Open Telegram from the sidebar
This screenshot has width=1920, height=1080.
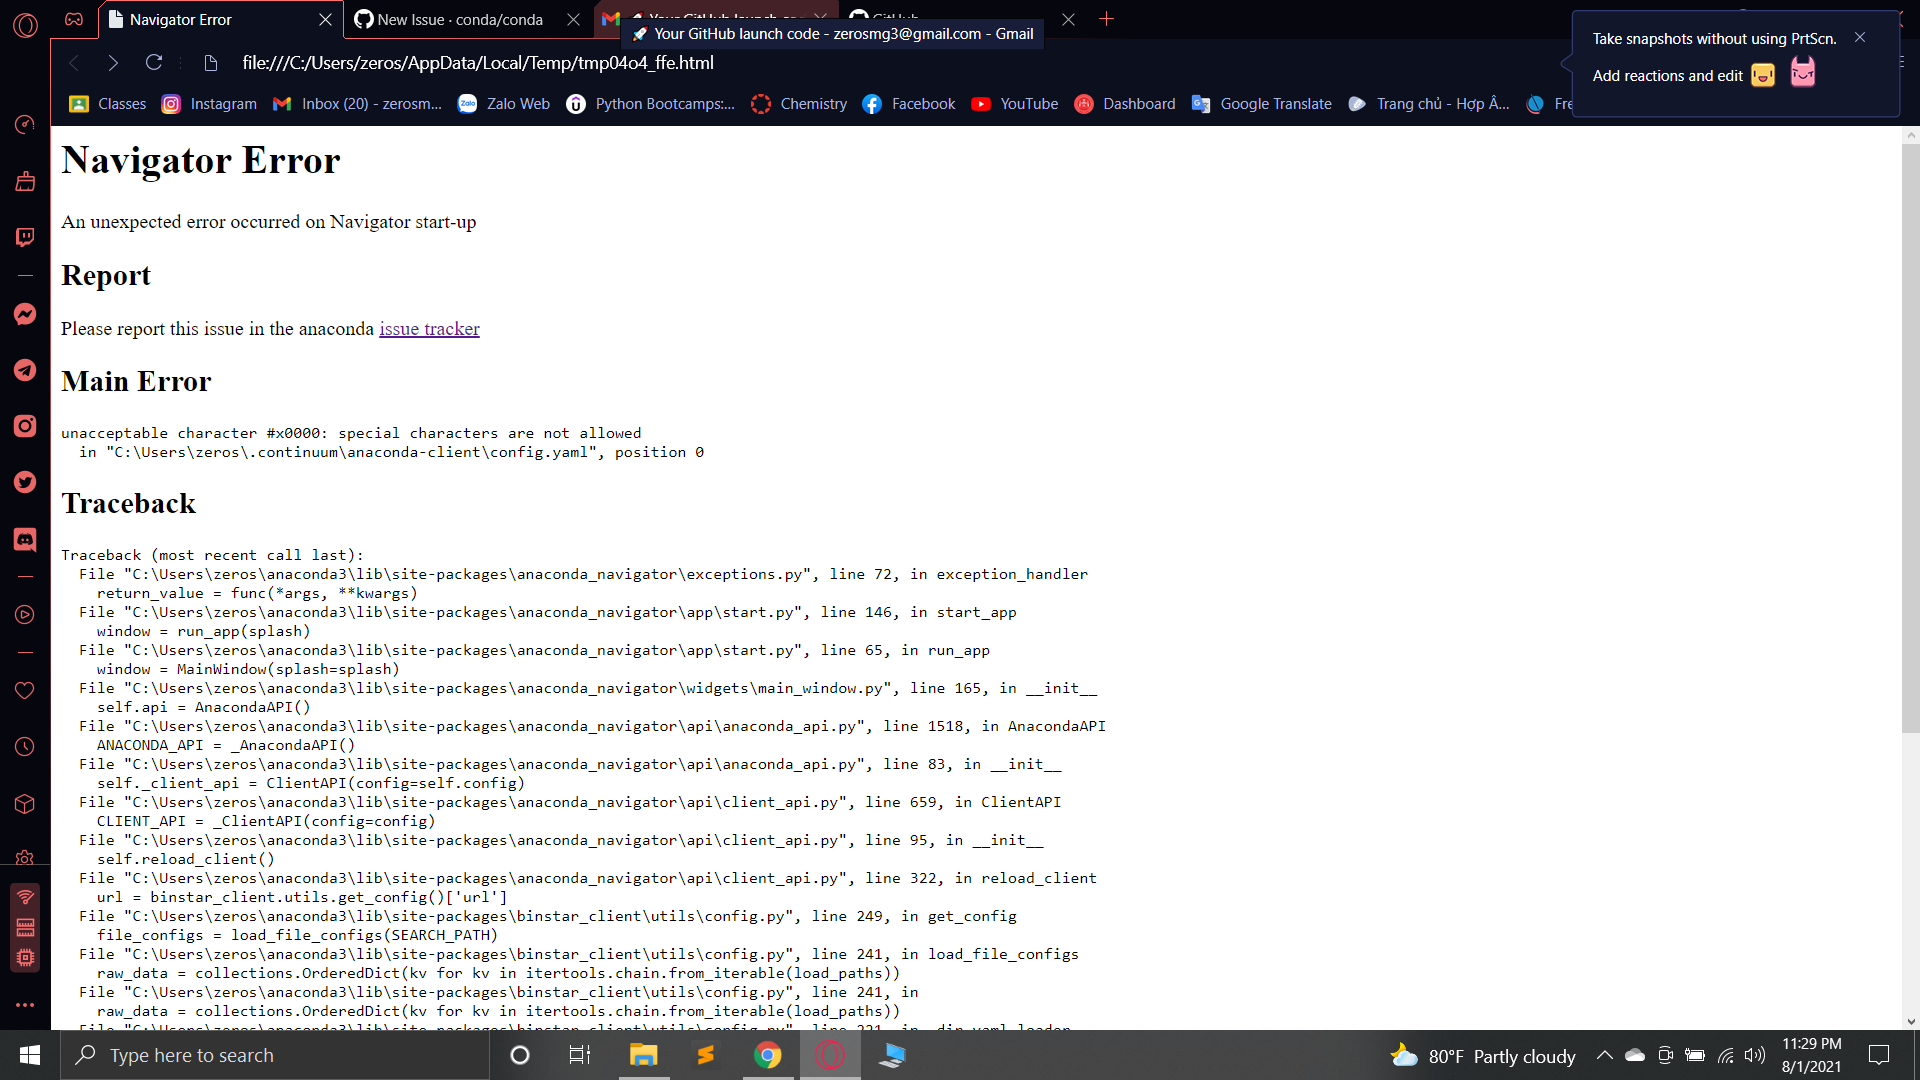25,370
